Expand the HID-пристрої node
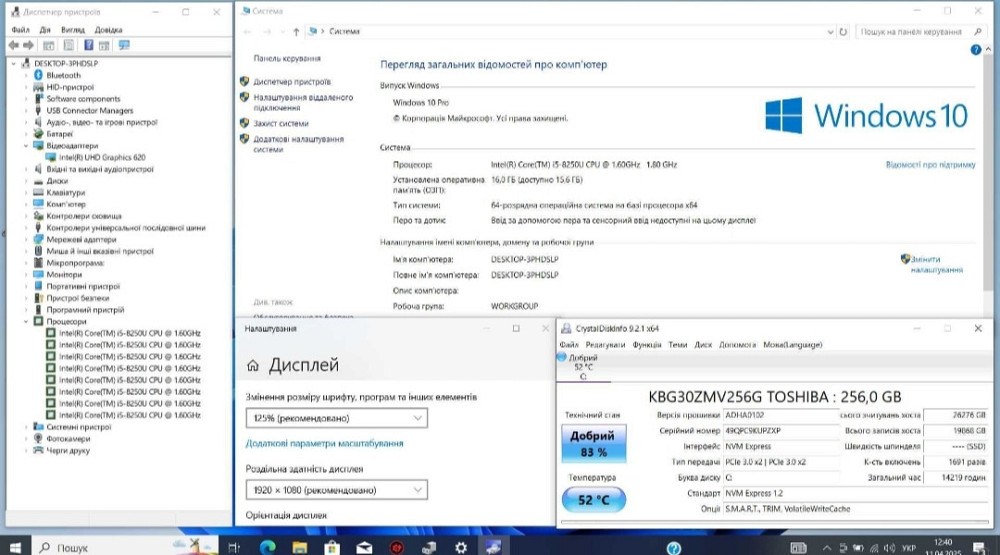Screen dimensions: 1000x555 (x=26, y=87)
